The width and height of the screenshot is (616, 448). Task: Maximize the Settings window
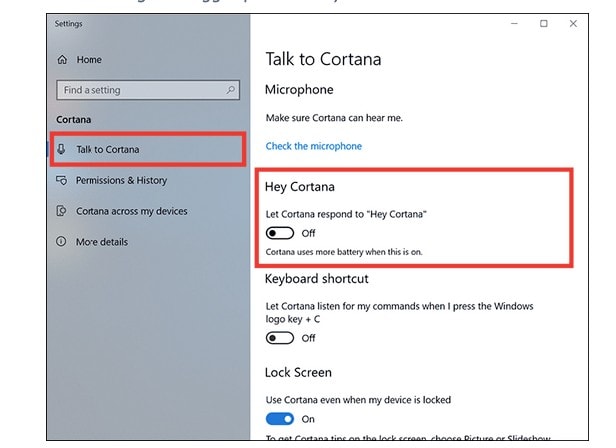(x=544, y=24)
